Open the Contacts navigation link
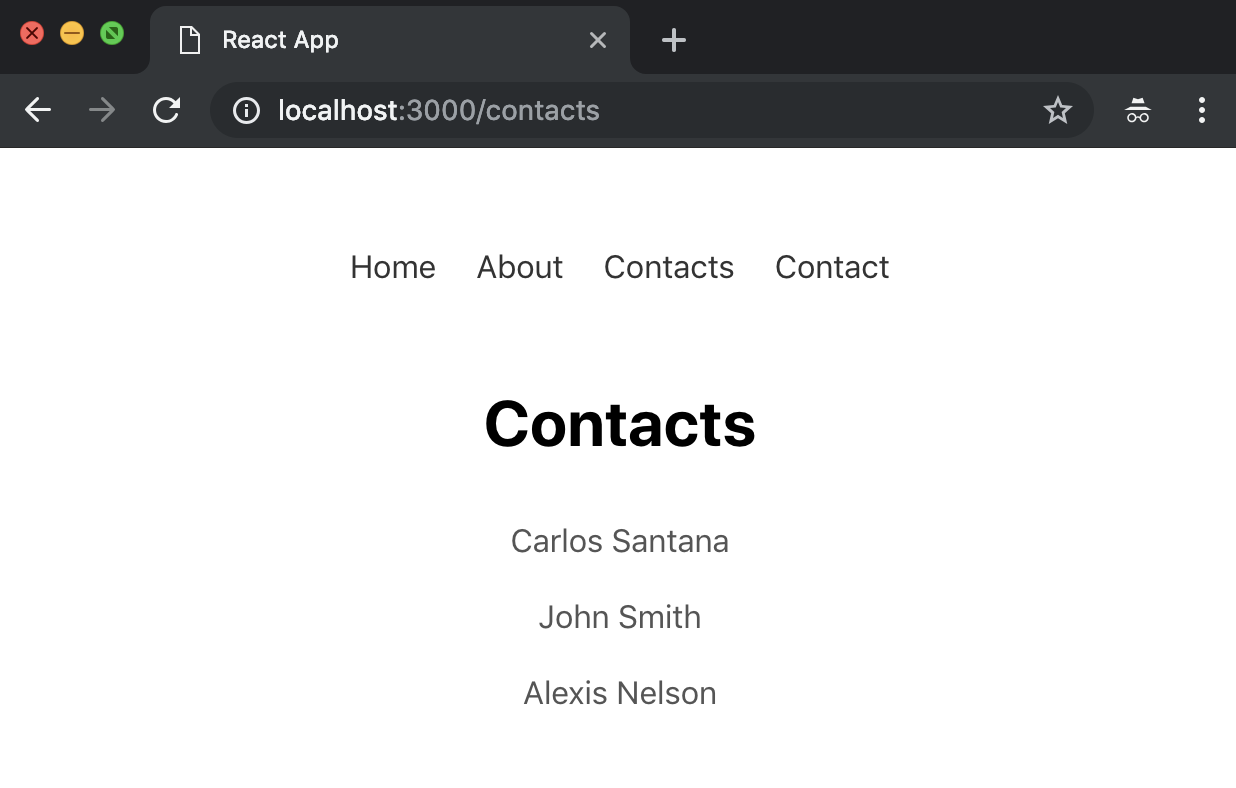 [669, 267]
